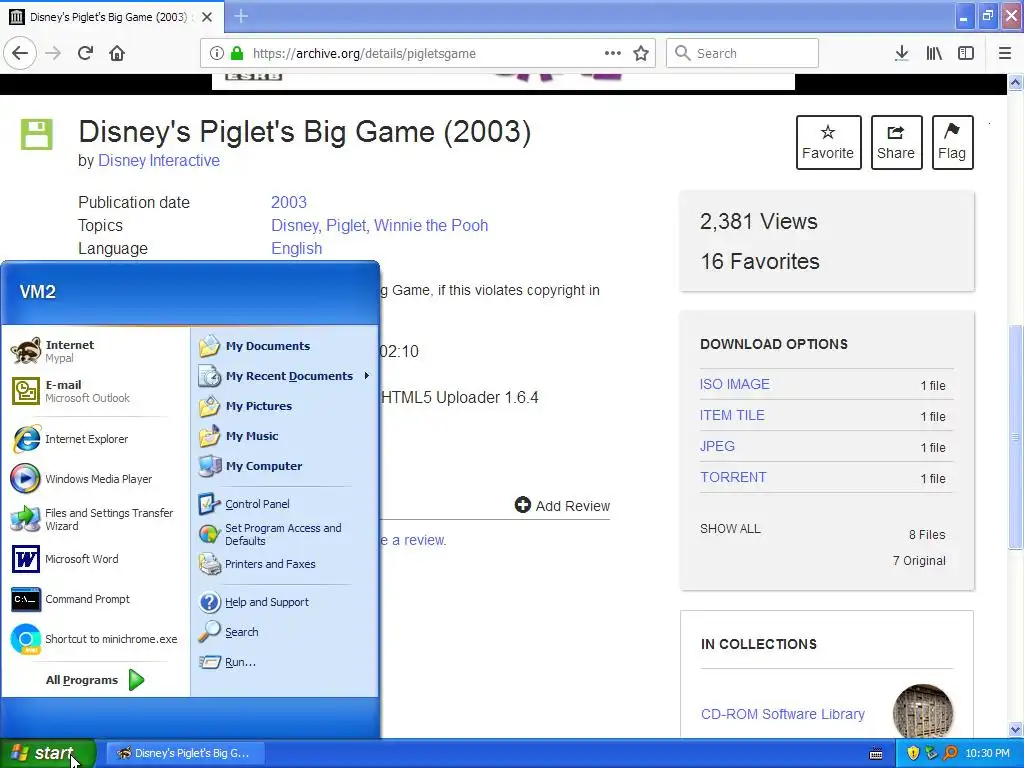The height and width of the screenshot is (768, 1024).
Task: Download the TORRENT file
Action: pos(733,477)
